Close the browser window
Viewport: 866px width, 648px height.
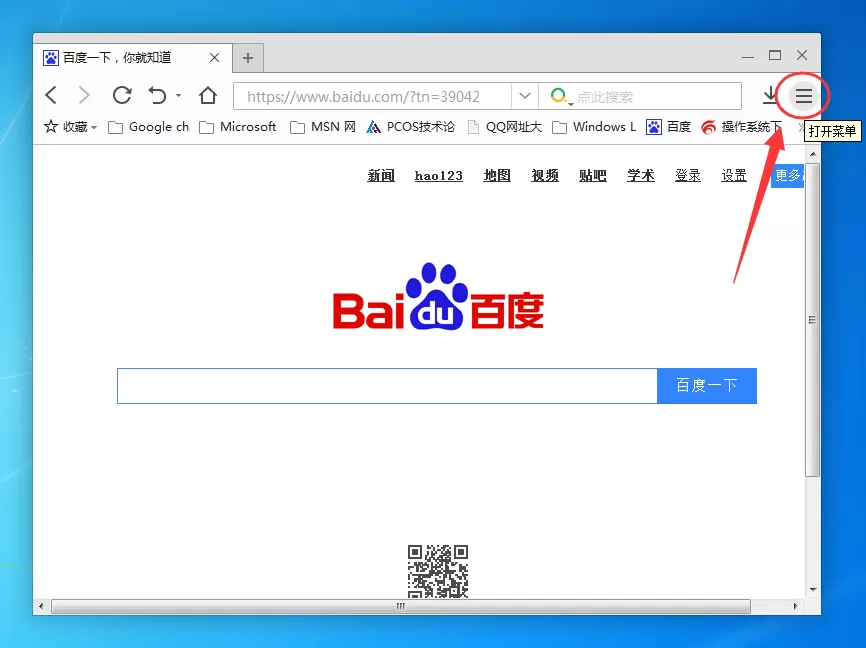[802, 55]
